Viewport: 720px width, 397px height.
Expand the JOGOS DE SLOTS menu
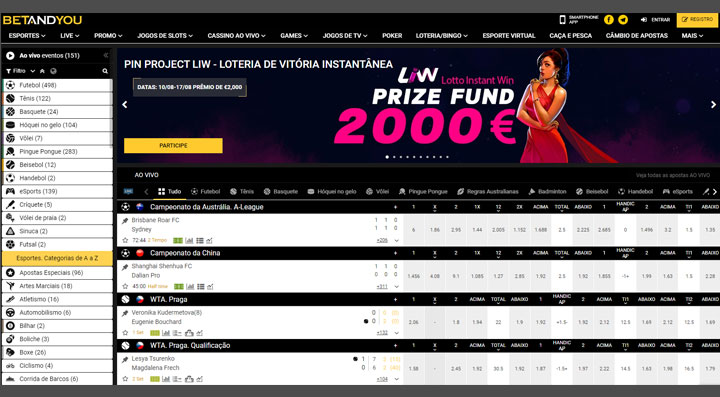165,35
